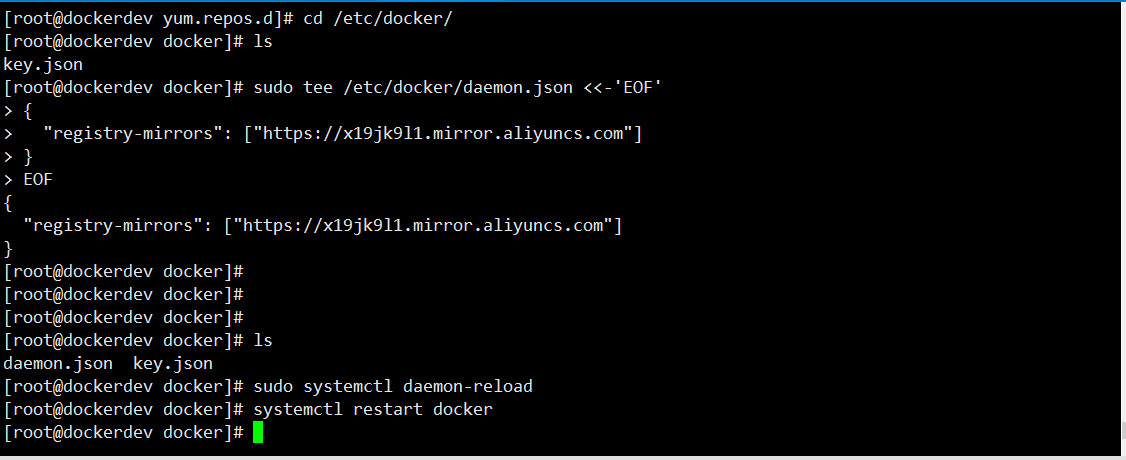Select the lone key.json listing output
Viewport: 1126px width, 460px height.
(43, 65)
